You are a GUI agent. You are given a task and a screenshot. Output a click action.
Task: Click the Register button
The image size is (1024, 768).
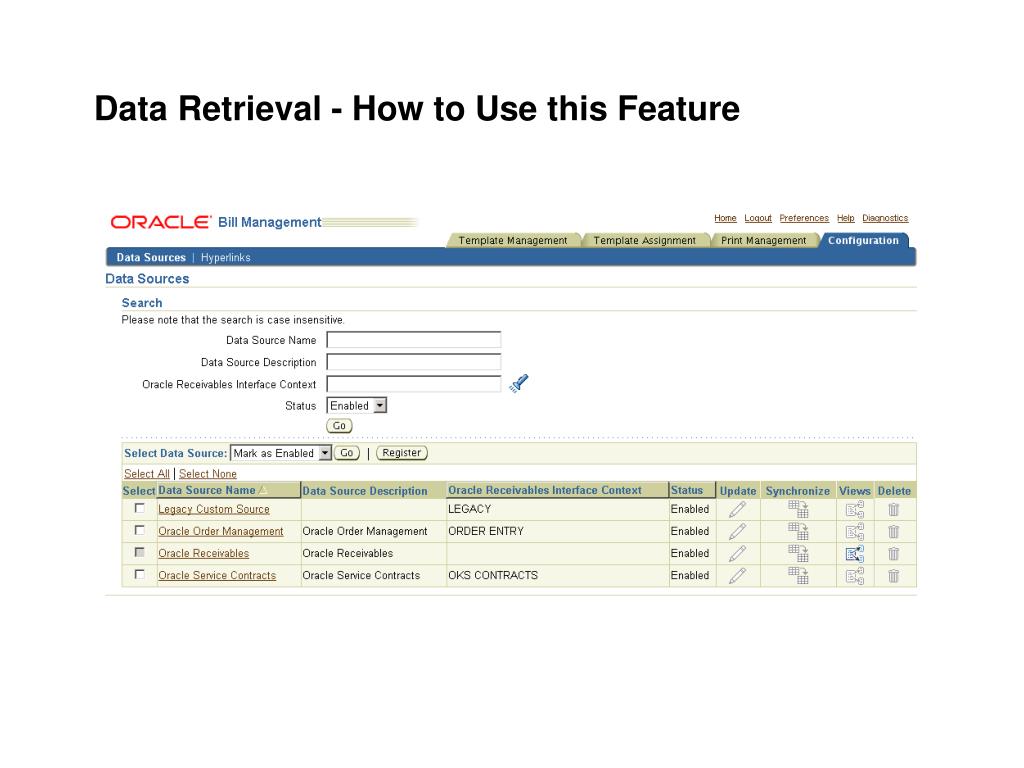[402, 453]
